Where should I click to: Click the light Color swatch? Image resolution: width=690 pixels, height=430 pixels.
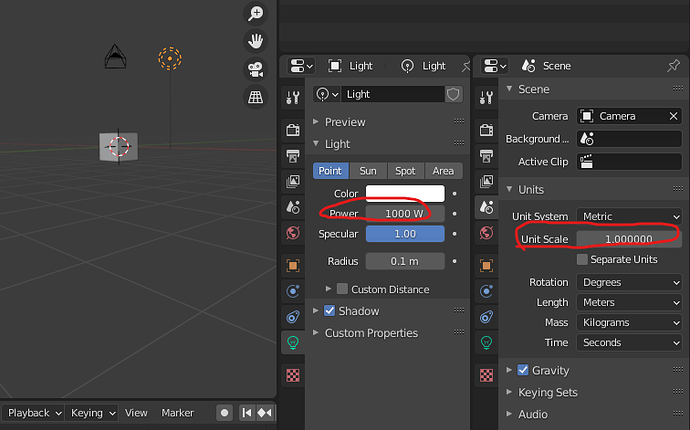click(x=405, y=194)
